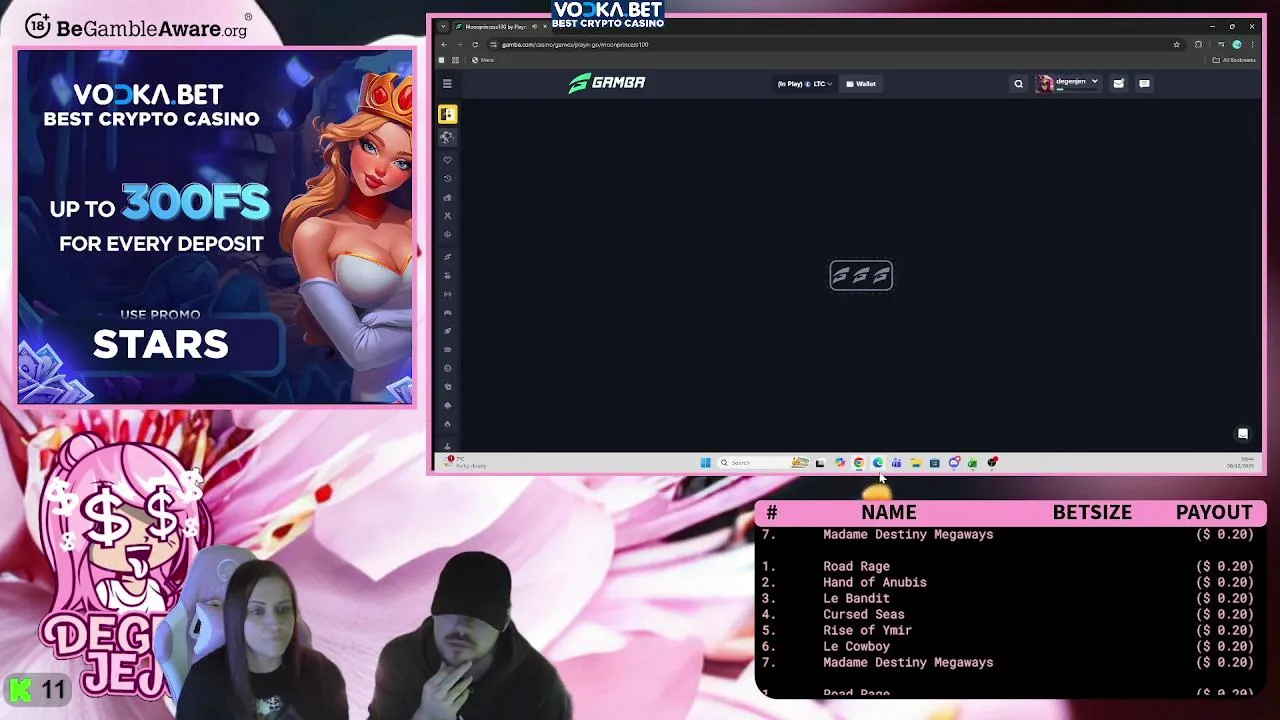Viewport: 1280px width, 720px height.
Task: Select the Le Bandit row
Action: pos(1010,598)
